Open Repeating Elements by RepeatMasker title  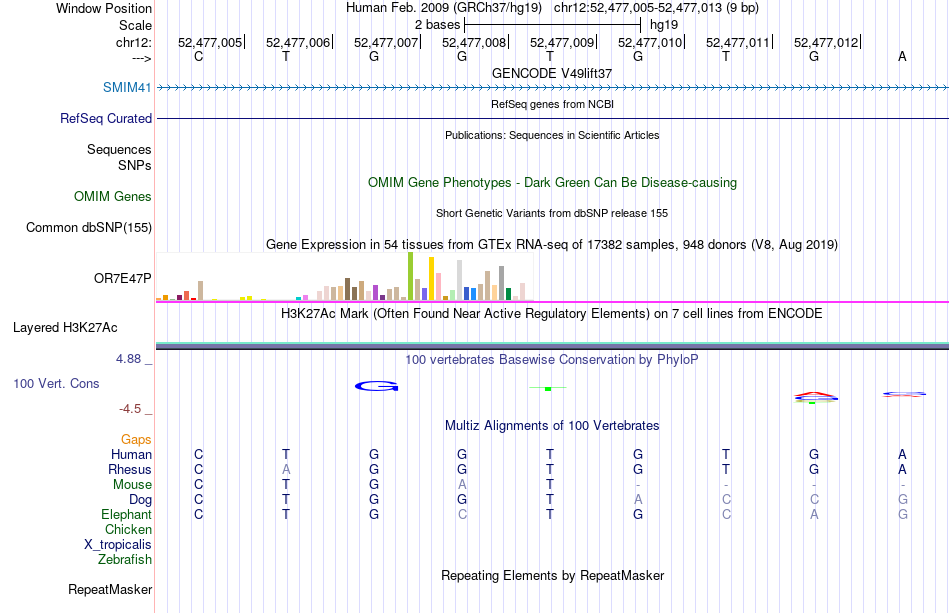coord(552,575)
